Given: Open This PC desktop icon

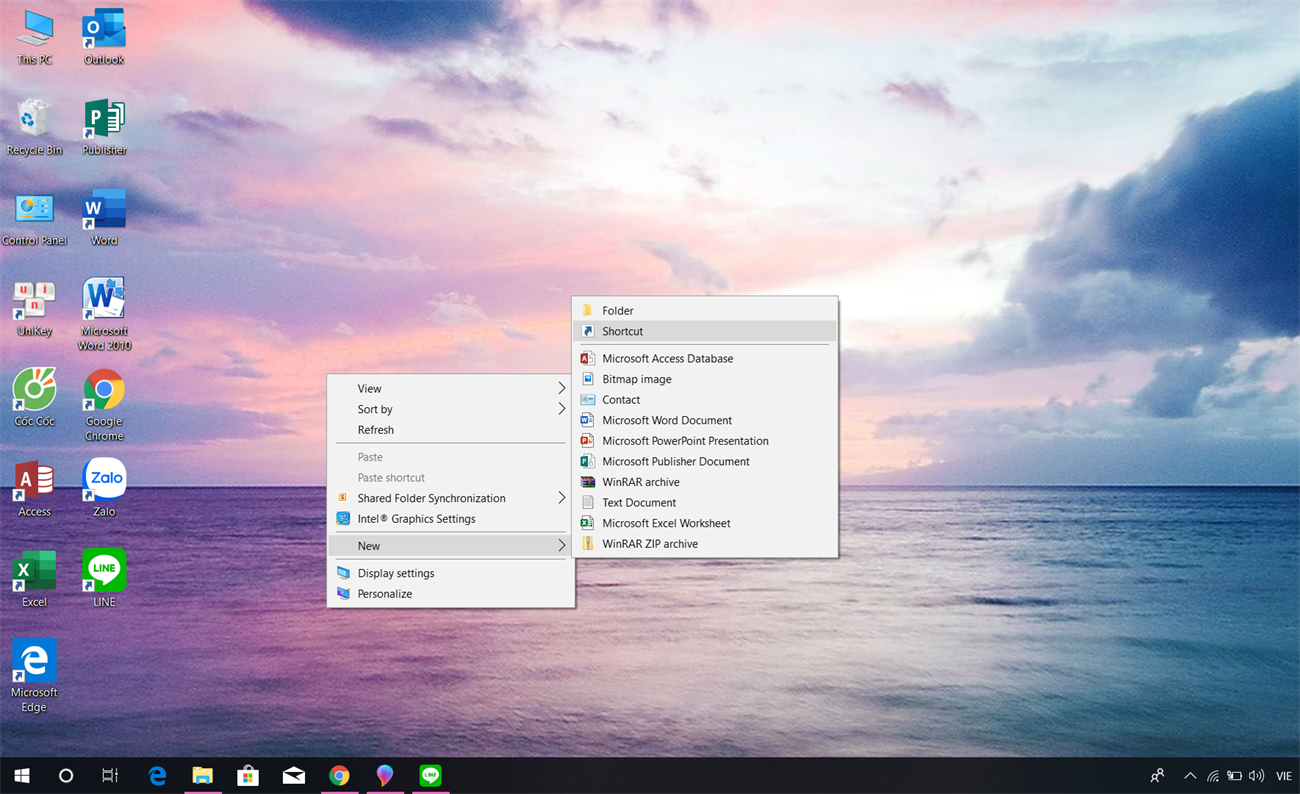Looking at the screenshot, I should 34,38.
